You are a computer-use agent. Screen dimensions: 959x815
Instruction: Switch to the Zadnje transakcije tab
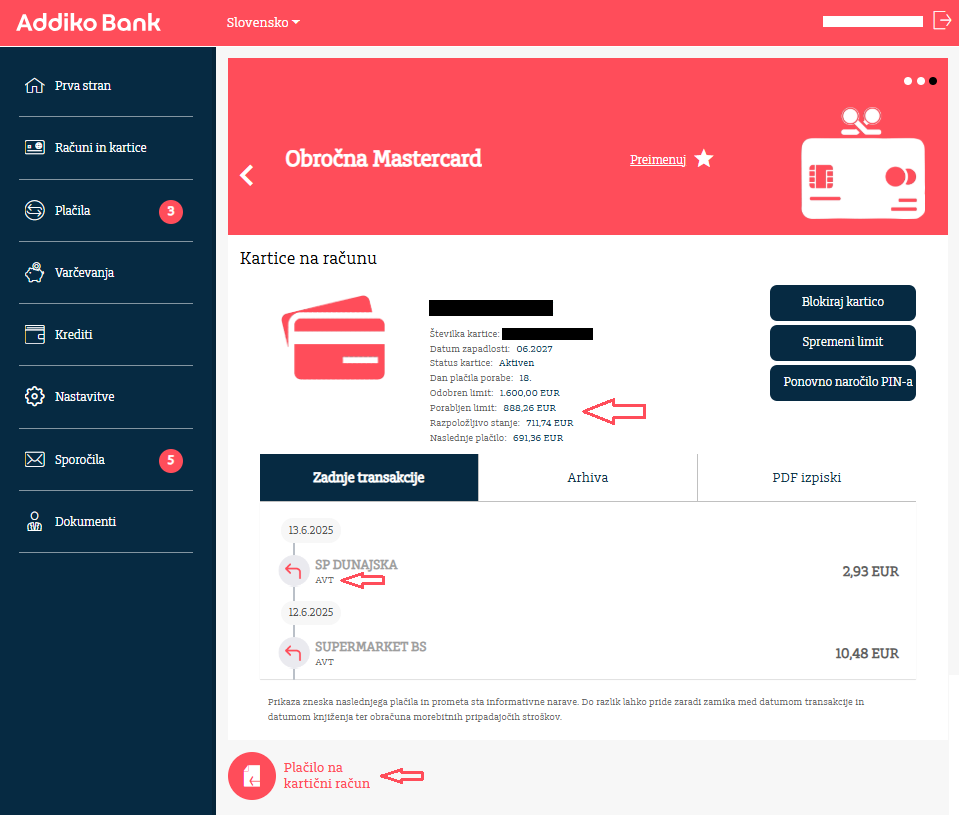369,478
